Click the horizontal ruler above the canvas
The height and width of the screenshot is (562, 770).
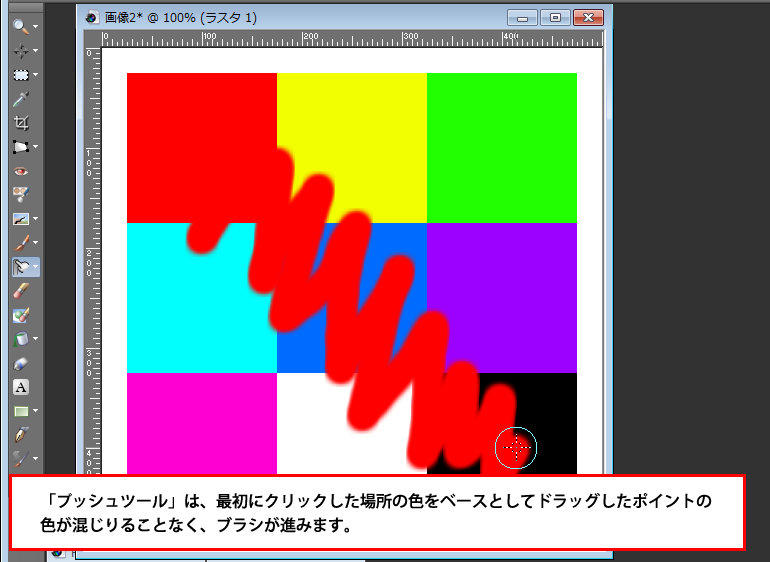[x=352, y=39]
